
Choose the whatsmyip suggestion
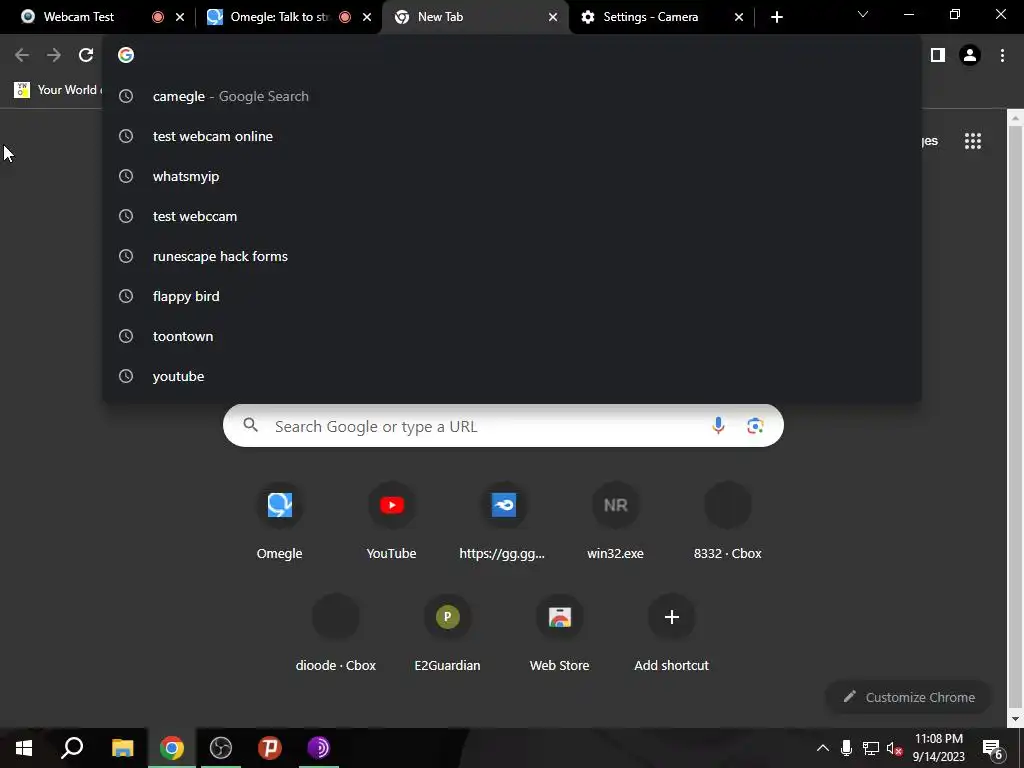coord(512,176)
